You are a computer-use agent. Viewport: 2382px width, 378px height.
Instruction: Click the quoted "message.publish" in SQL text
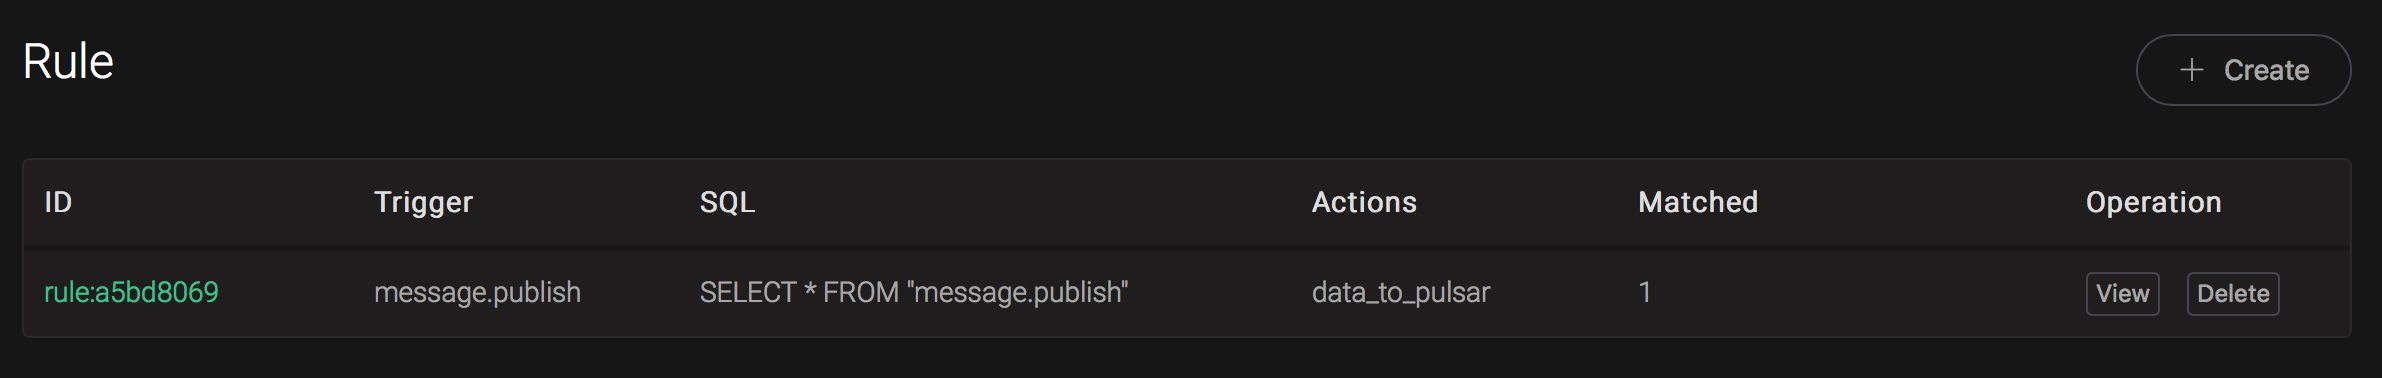(1017, 292)
